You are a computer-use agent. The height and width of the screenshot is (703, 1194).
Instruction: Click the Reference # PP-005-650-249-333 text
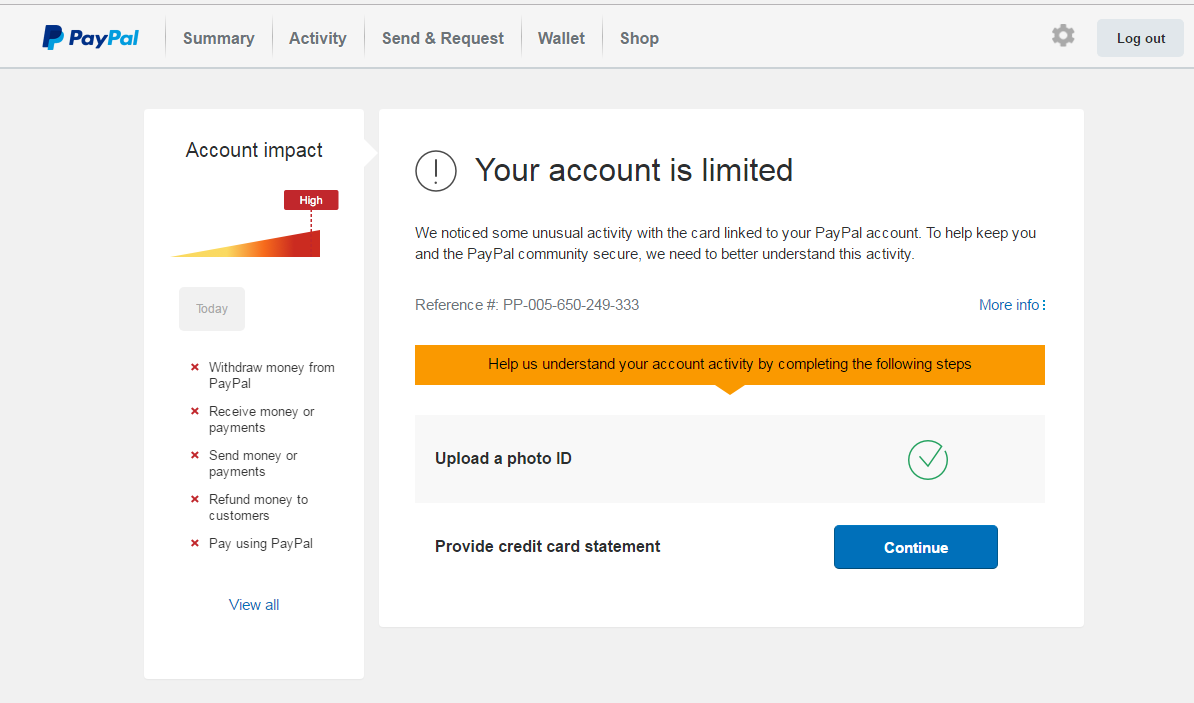(x=527, y=305)
